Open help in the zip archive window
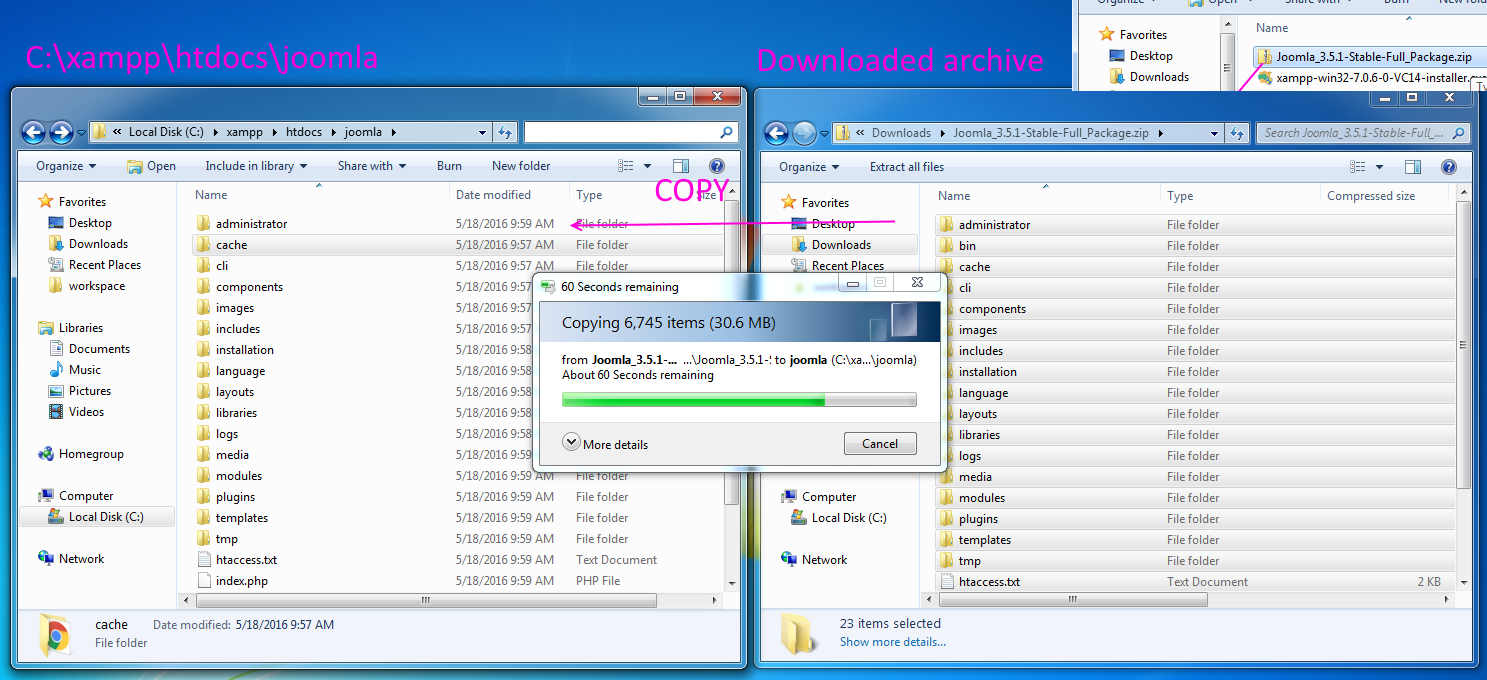The height and width of the screenshot is (680, 1487). coord(1448,167)
